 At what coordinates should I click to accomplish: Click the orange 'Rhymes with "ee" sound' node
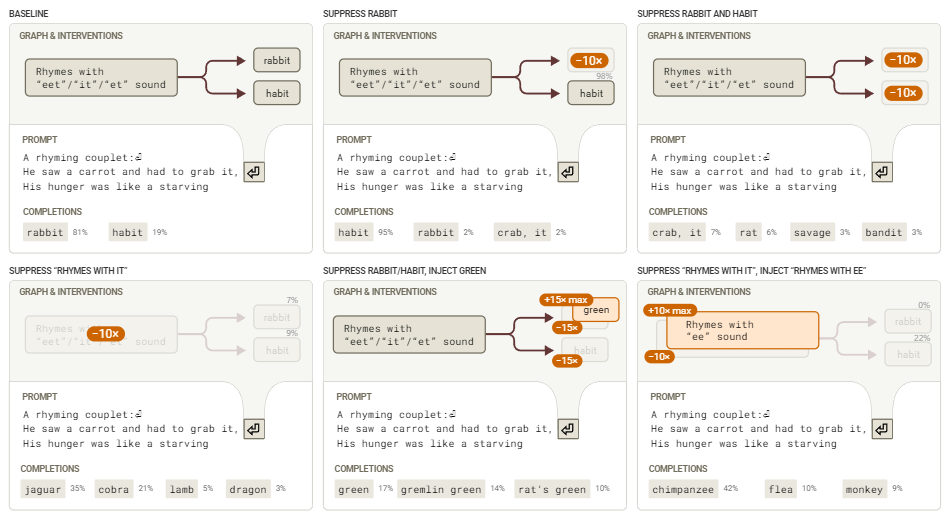click(739, 331)
